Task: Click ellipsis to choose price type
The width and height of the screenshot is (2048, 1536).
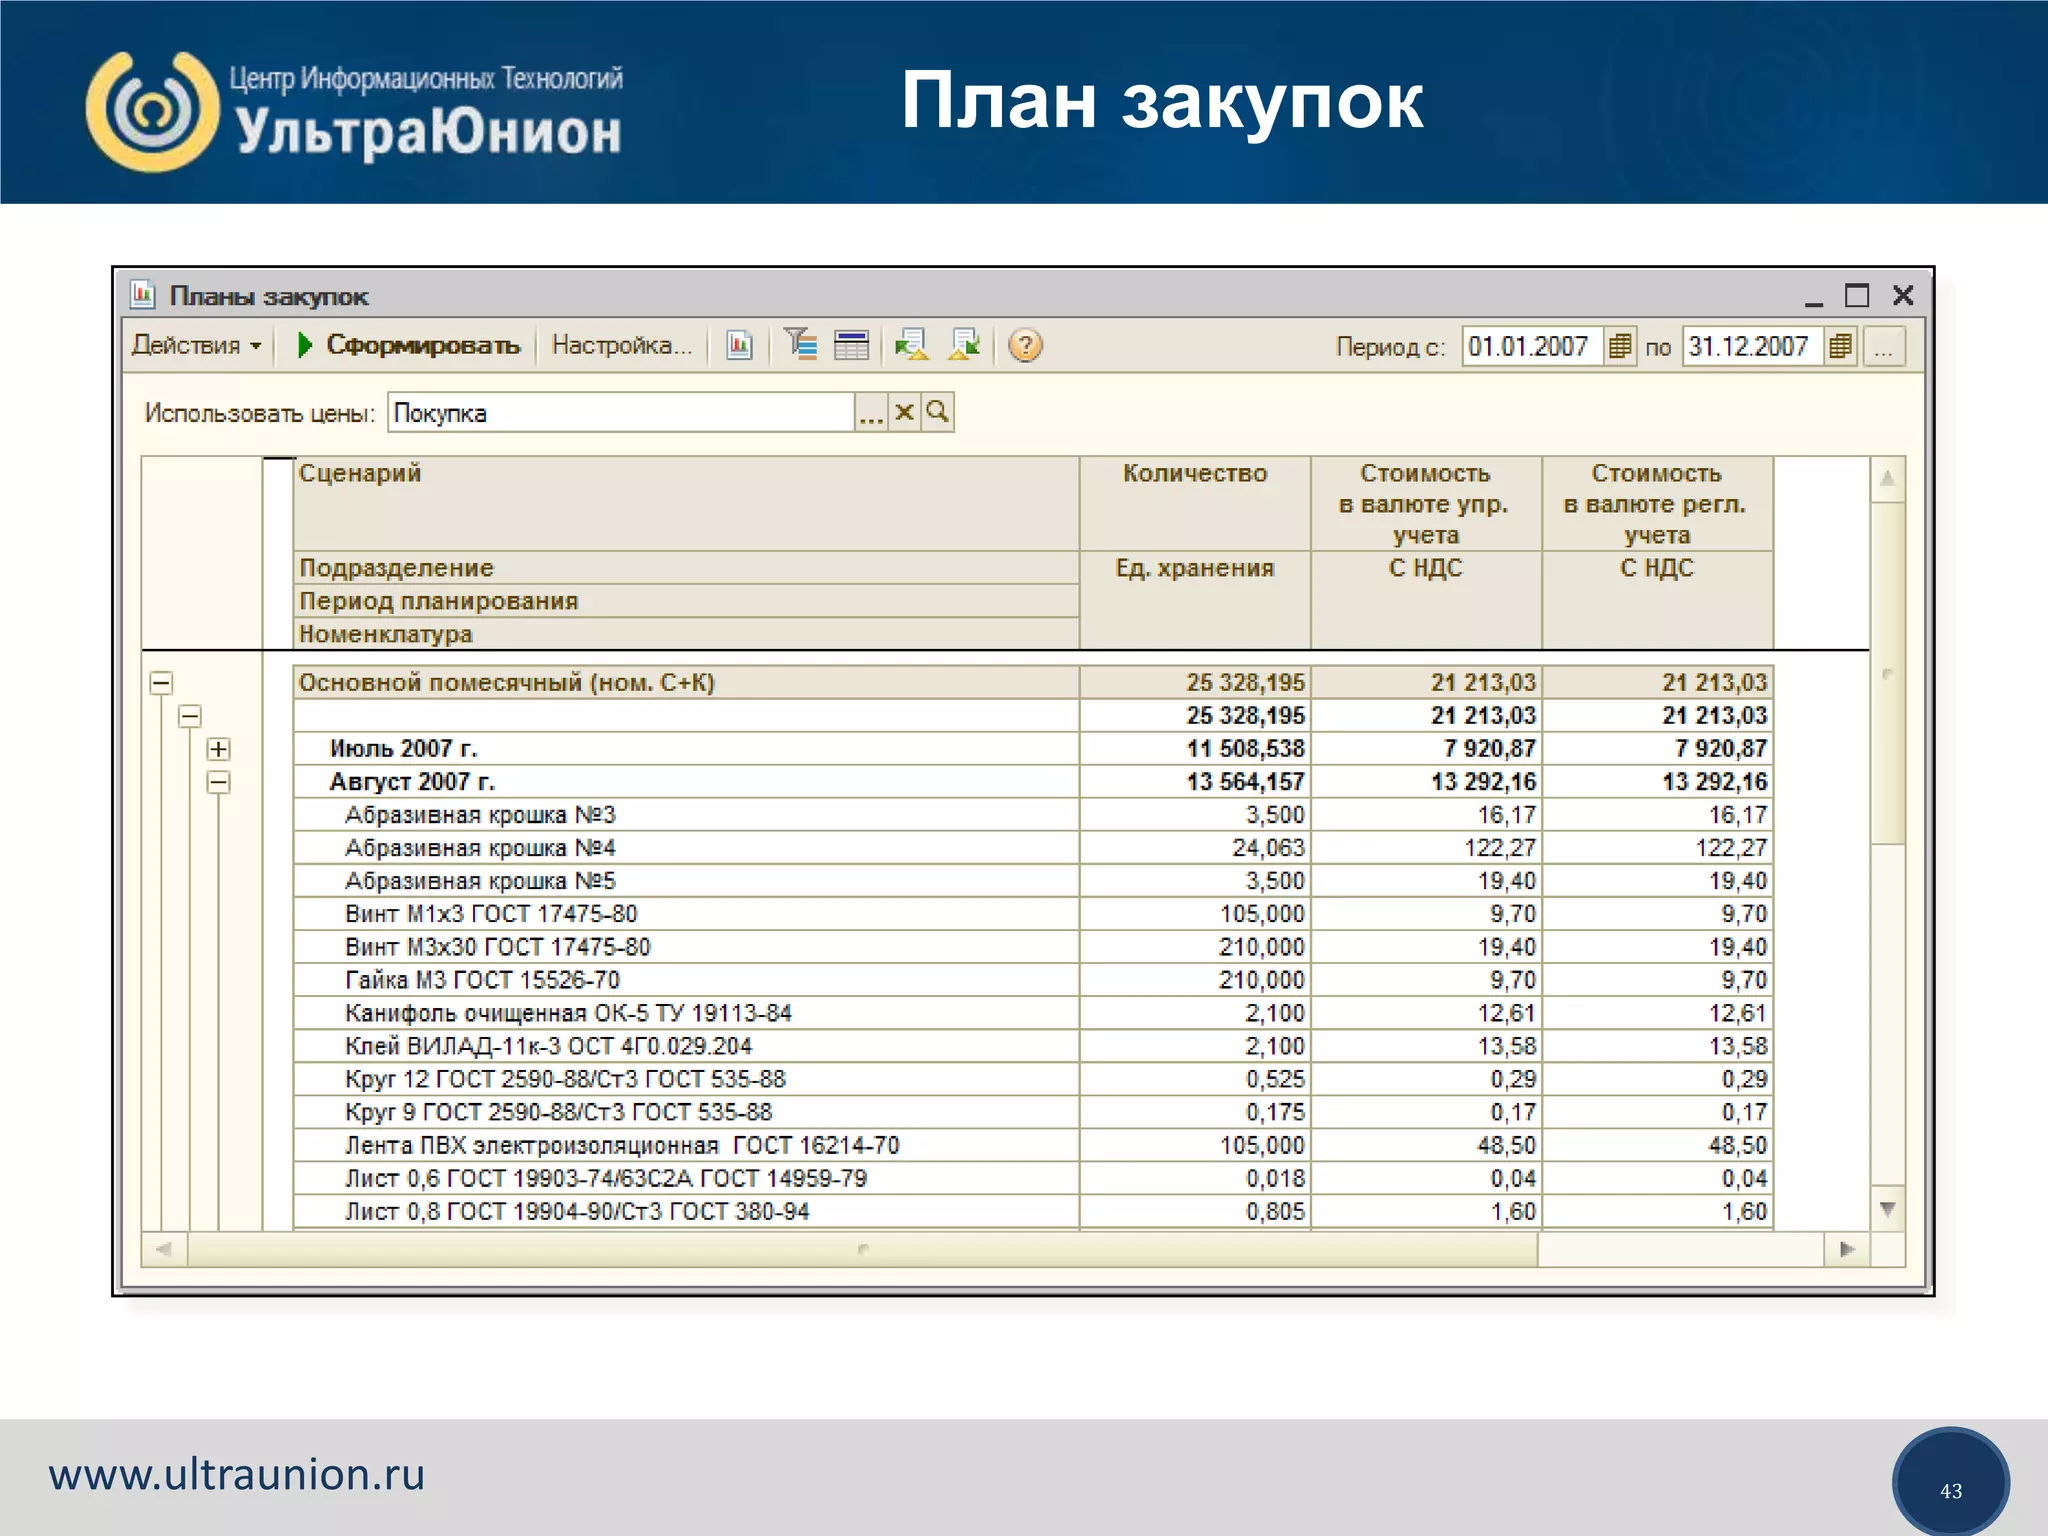Action: 871,413
